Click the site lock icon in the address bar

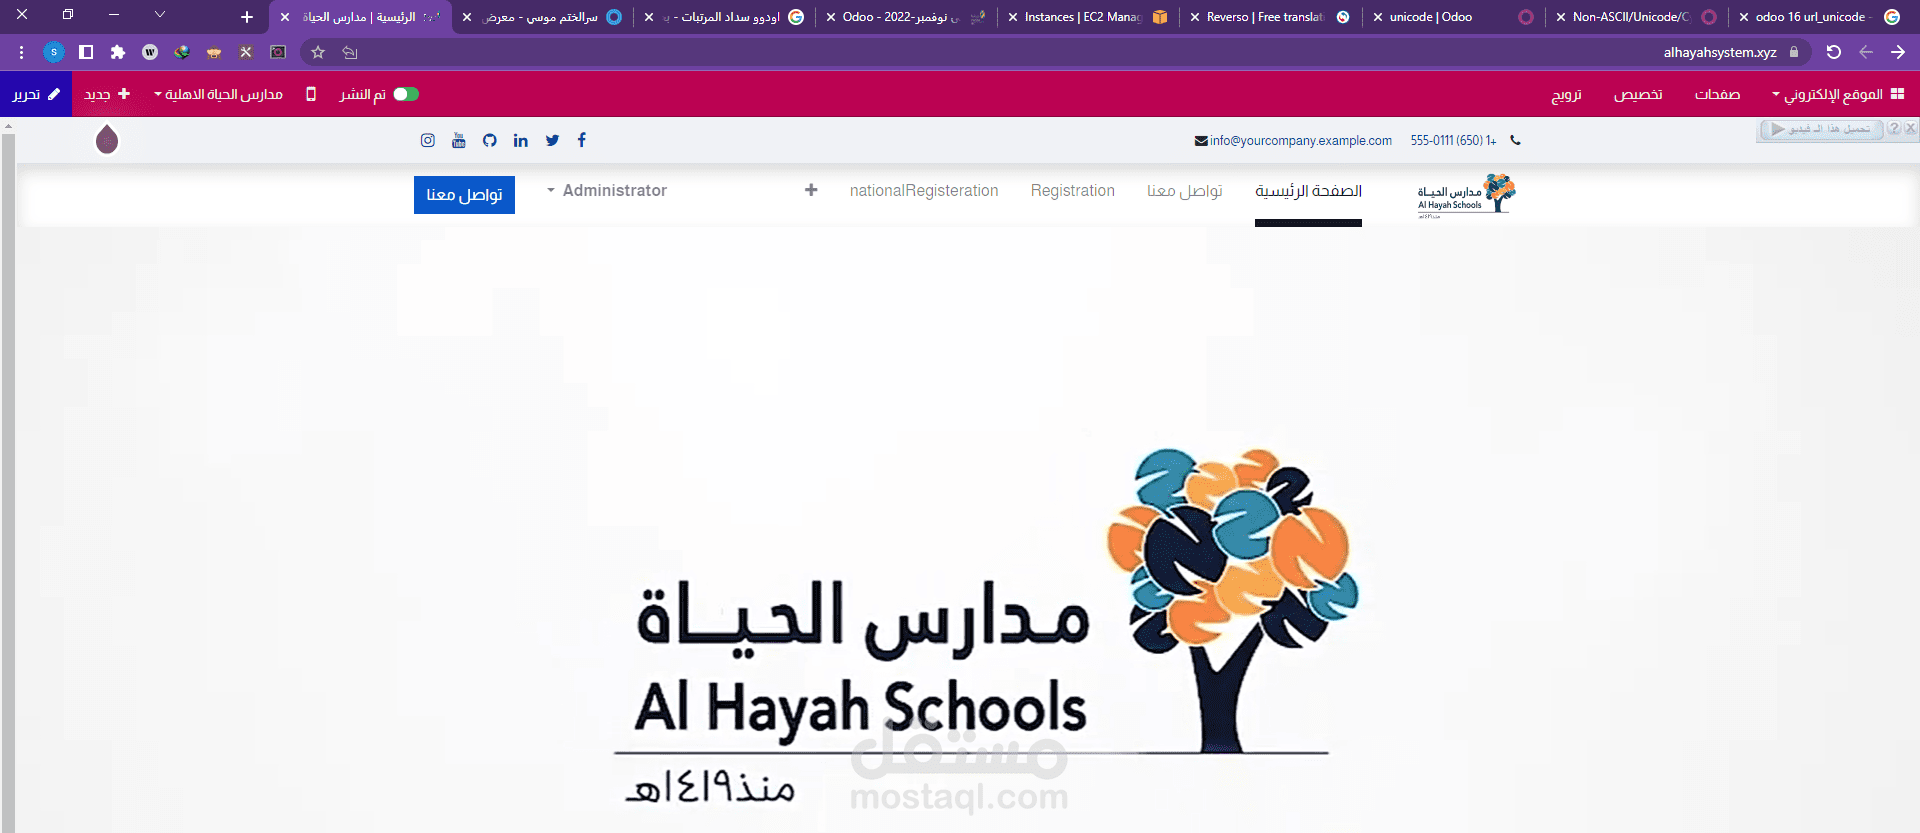(1794, 52)
